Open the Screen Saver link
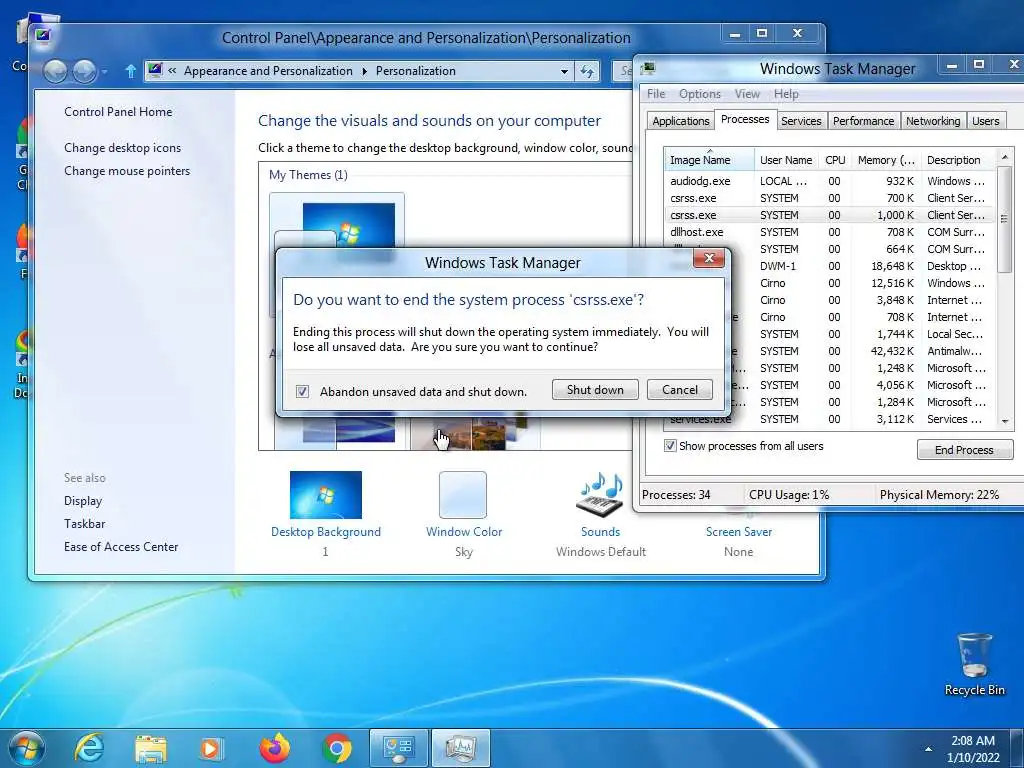The image size is (1024, 768). point(739,532)
